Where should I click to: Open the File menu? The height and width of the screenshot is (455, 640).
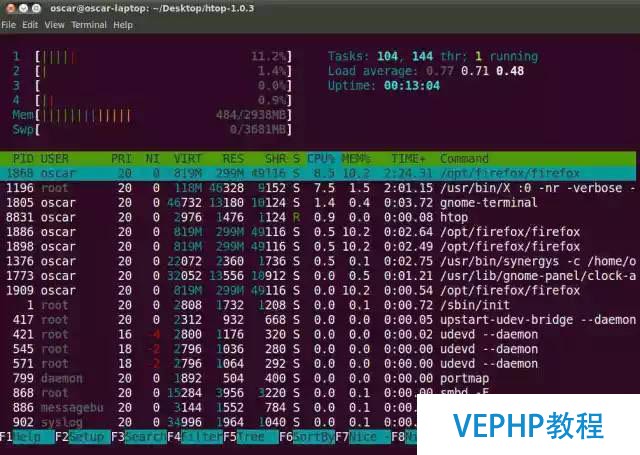click(9, 25)
